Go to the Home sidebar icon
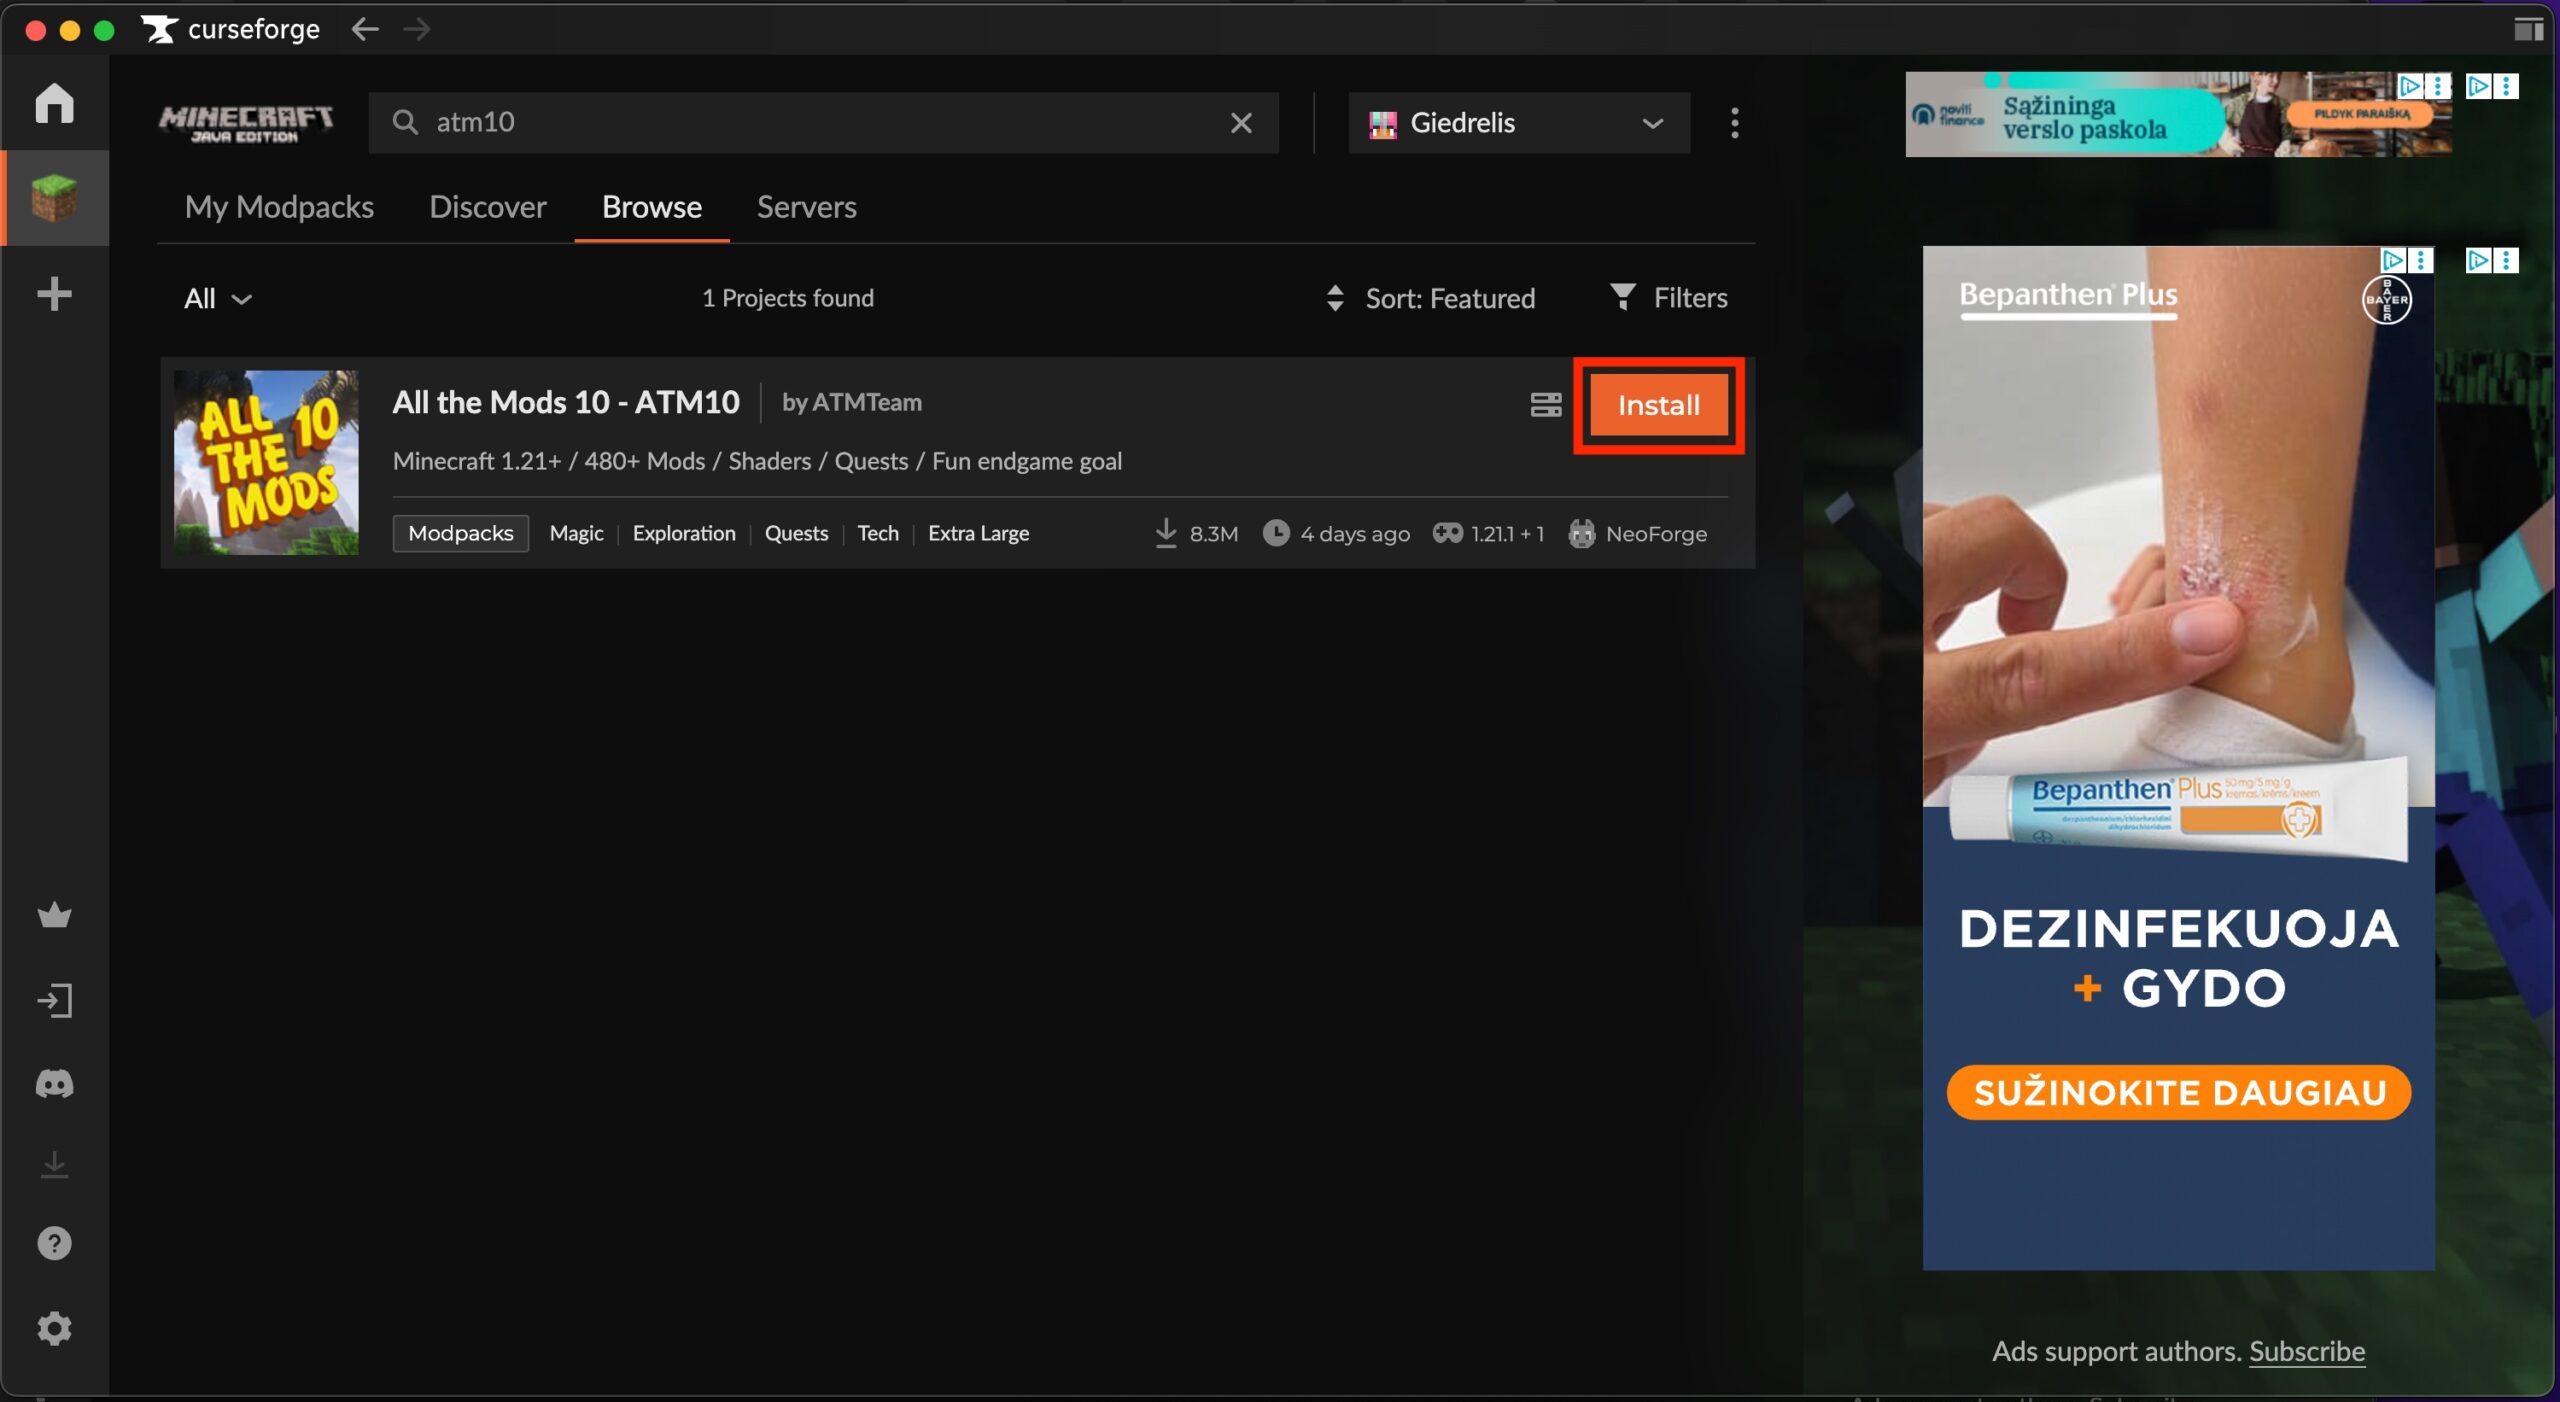The image size is (2560, 1402). 54,103
